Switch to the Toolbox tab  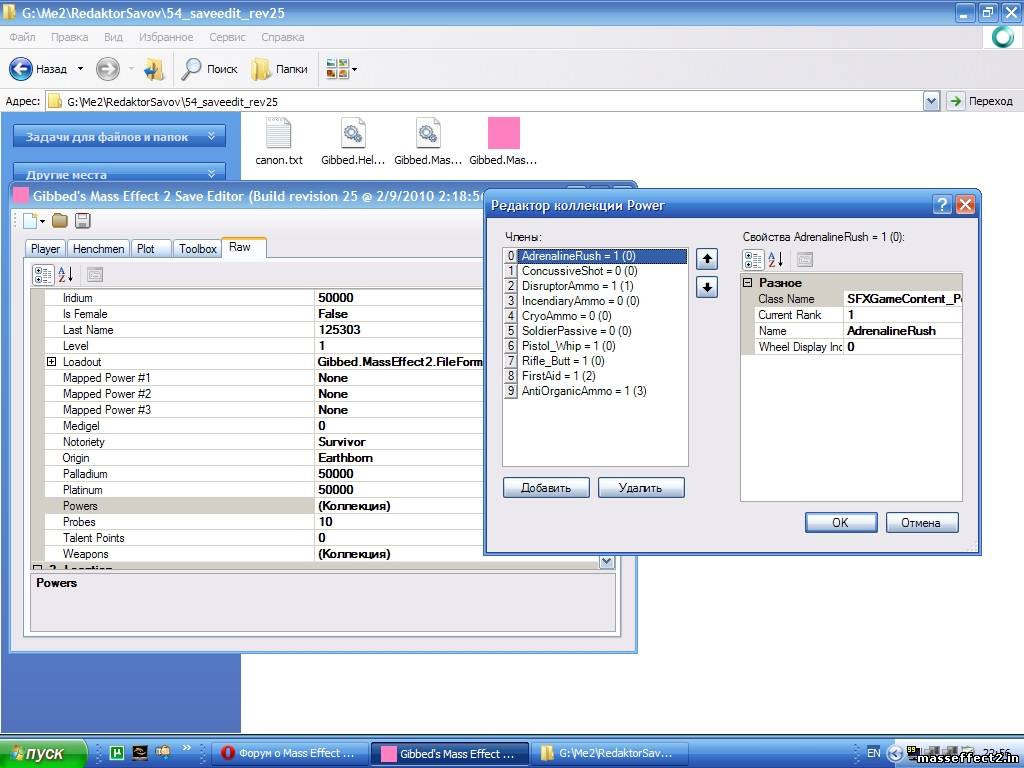(197, 249)
